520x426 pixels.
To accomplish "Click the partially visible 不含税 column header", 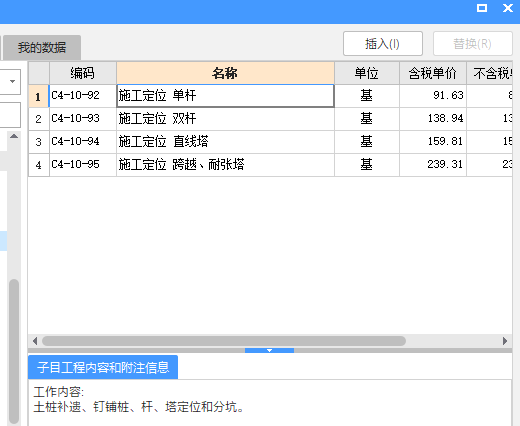I will [489, 73].
